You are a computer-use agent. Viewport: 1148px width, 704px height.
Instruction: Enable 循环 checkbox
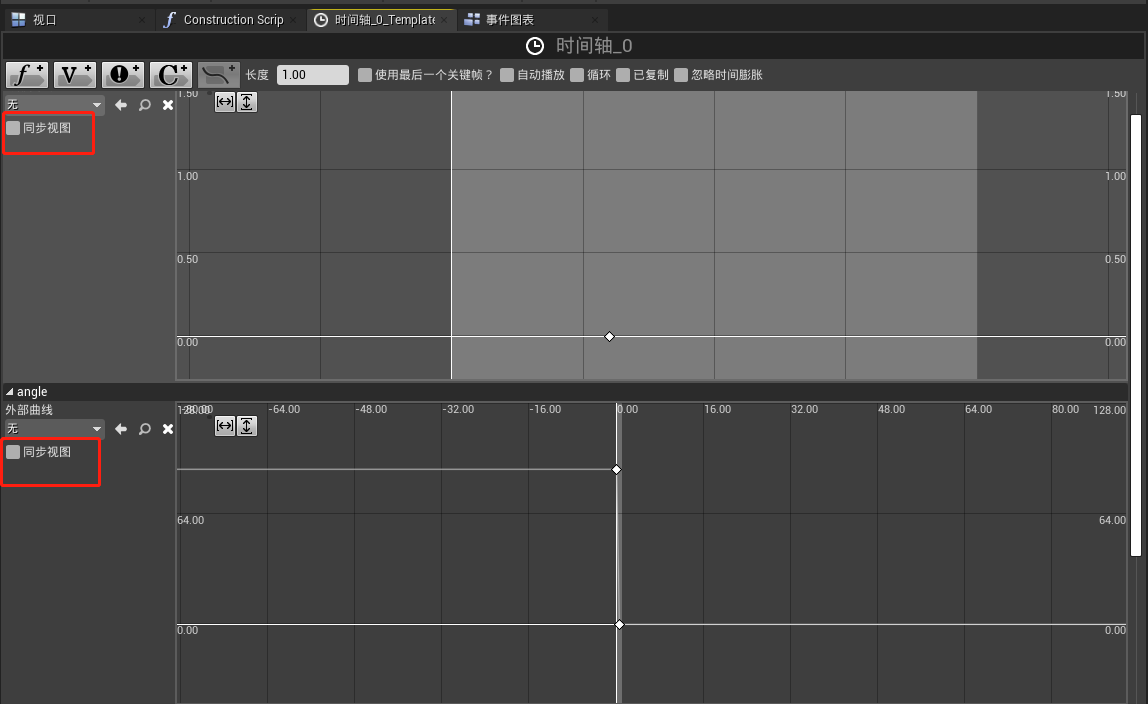tap(577, 75)
